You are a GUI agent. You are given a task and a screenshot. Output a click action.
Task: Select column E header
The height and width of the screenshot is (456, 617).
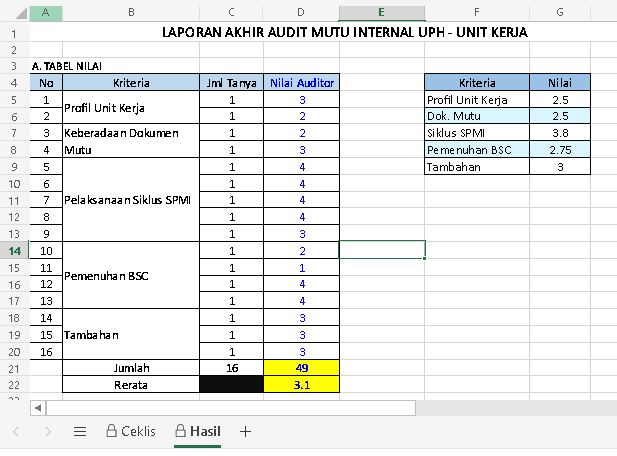pos(381,13)
